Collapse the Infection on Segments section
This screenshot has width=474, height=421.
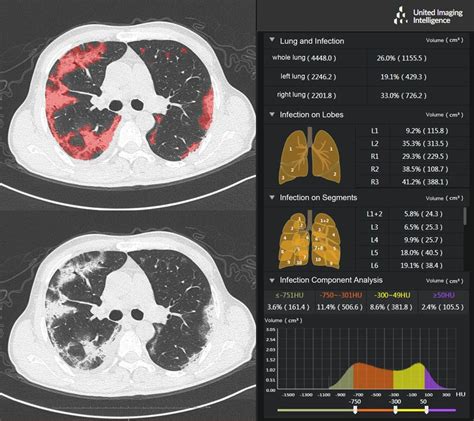click(272, 197)
